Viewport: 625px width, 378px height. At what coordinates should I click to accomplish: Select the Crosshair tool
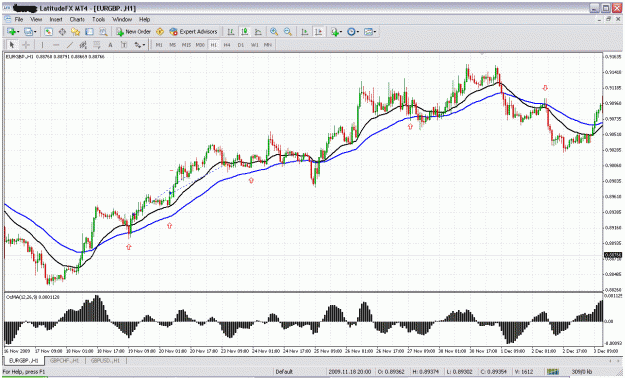(26, 45)
